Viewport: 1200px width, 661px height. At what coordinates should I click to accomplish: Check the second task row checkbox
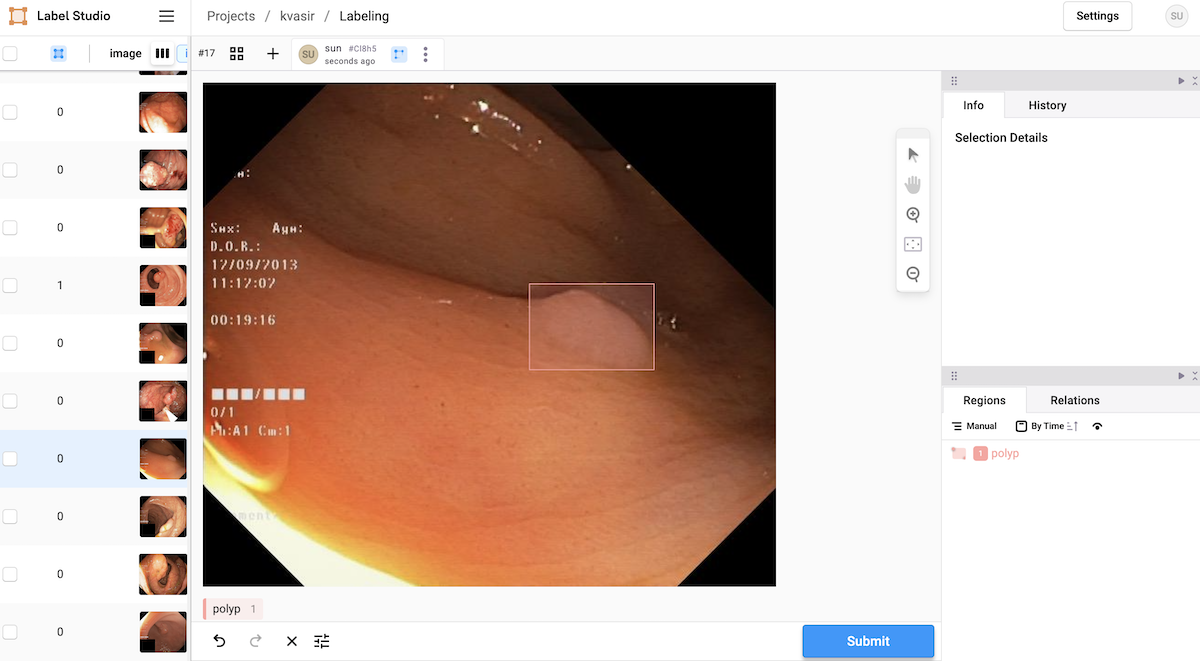[10, 170]
